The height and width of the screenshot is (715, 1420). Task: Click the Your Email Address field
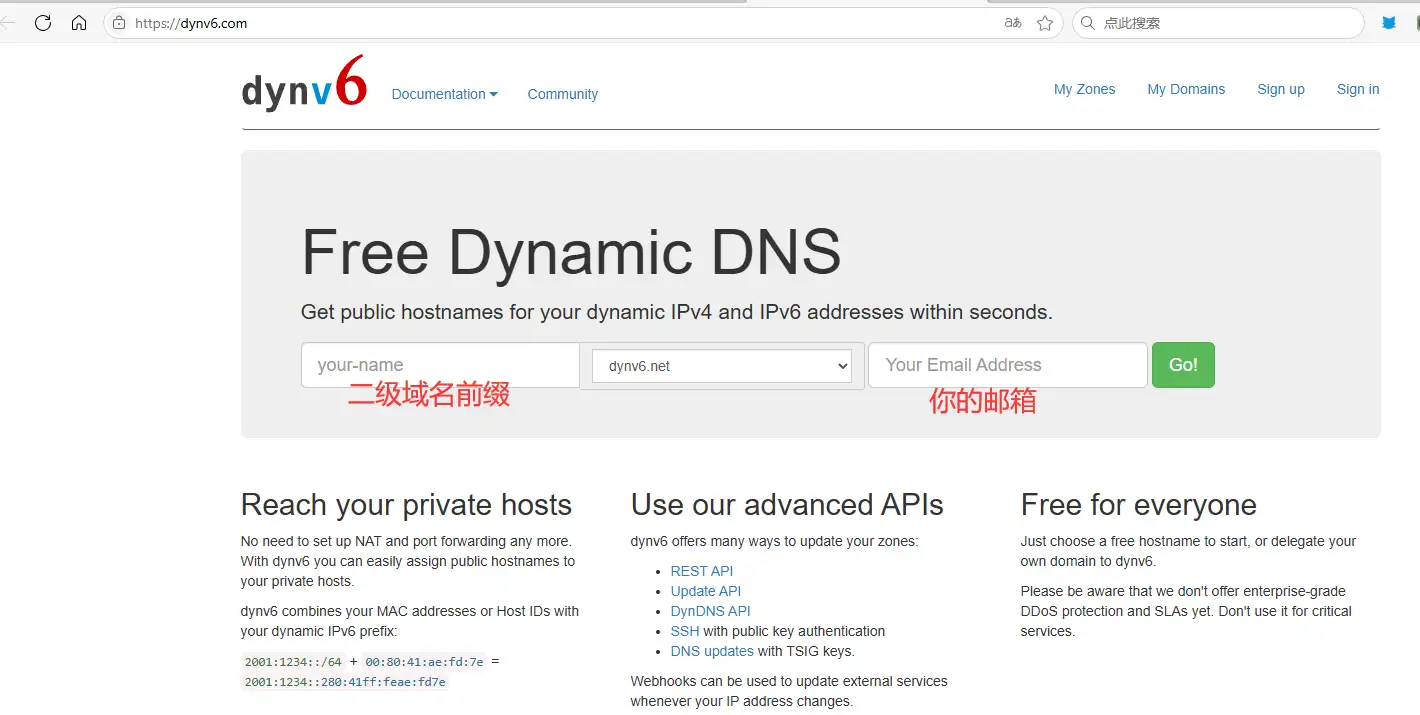tap(1006, 365)
